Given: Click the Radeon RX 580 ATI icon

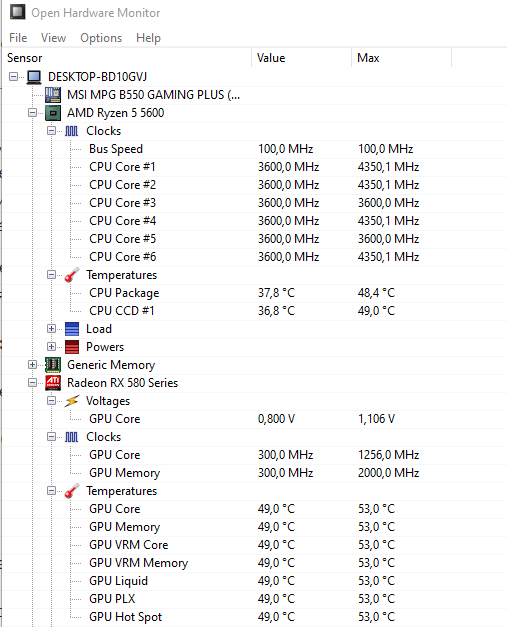Looking at the screenshot, I should [x=53, y=383].
